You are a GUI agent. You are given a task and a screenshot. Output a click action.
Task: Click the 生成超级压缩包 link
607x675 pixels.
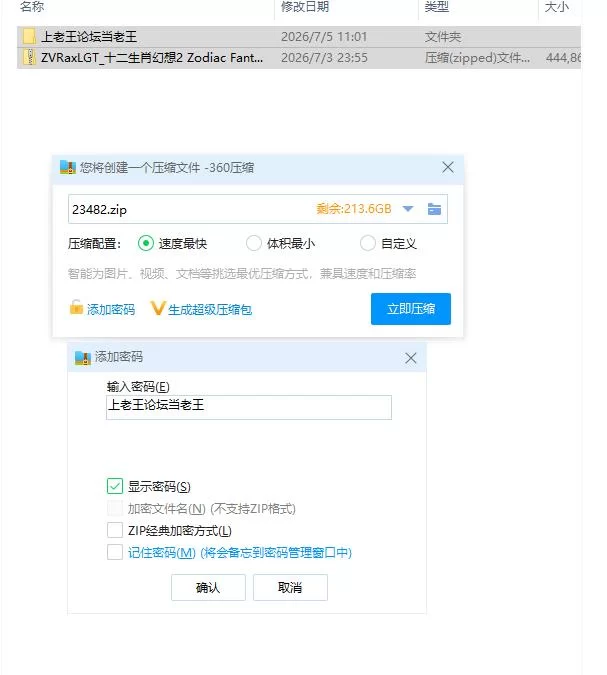pos(210,310)
